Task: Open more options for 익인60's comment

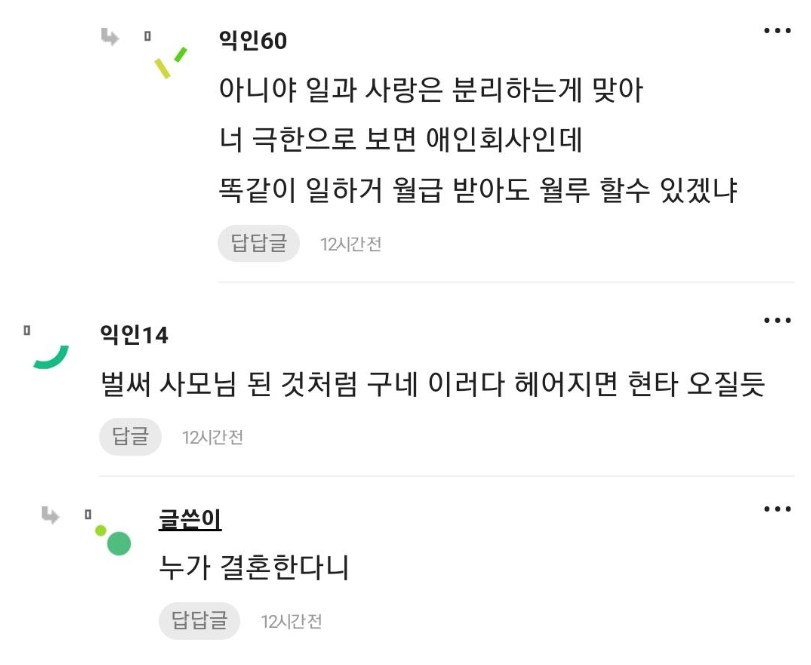Action: click(777, 31)
